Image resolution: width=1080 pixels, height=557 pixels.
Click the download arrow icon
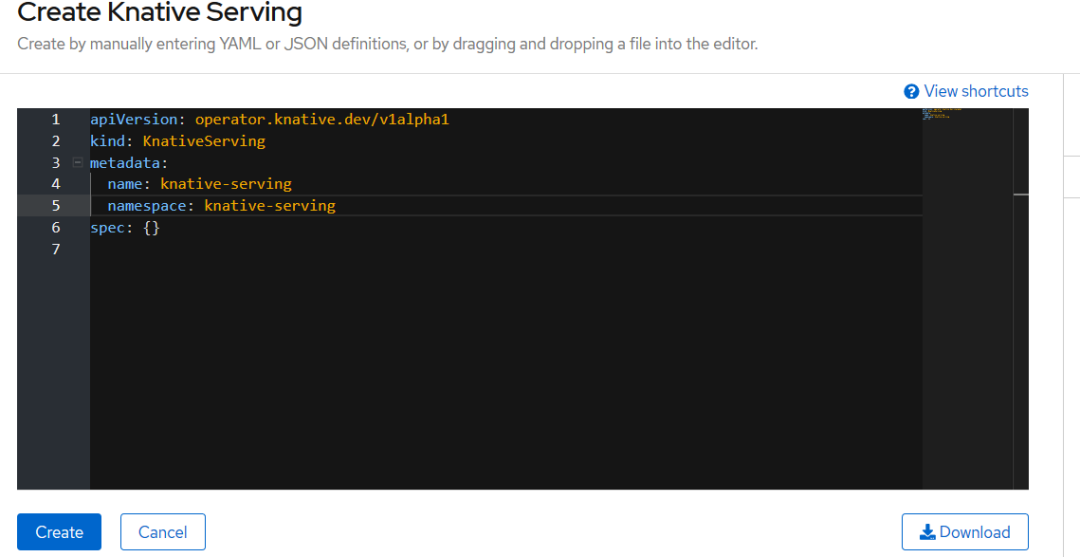[927, 532]
